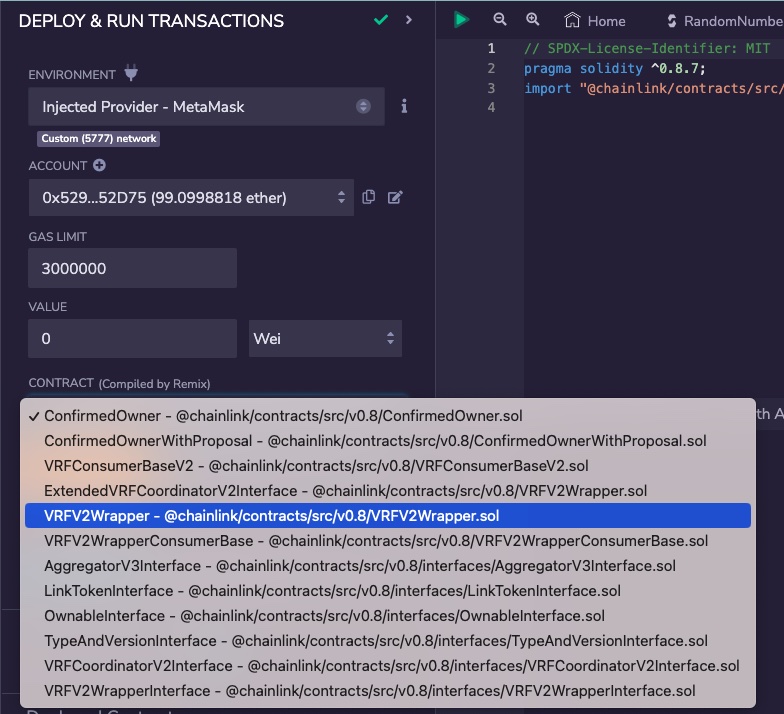Click the zoom in magnifier icon
Viewport: 784px width, 714px height.
click(533, 19)
